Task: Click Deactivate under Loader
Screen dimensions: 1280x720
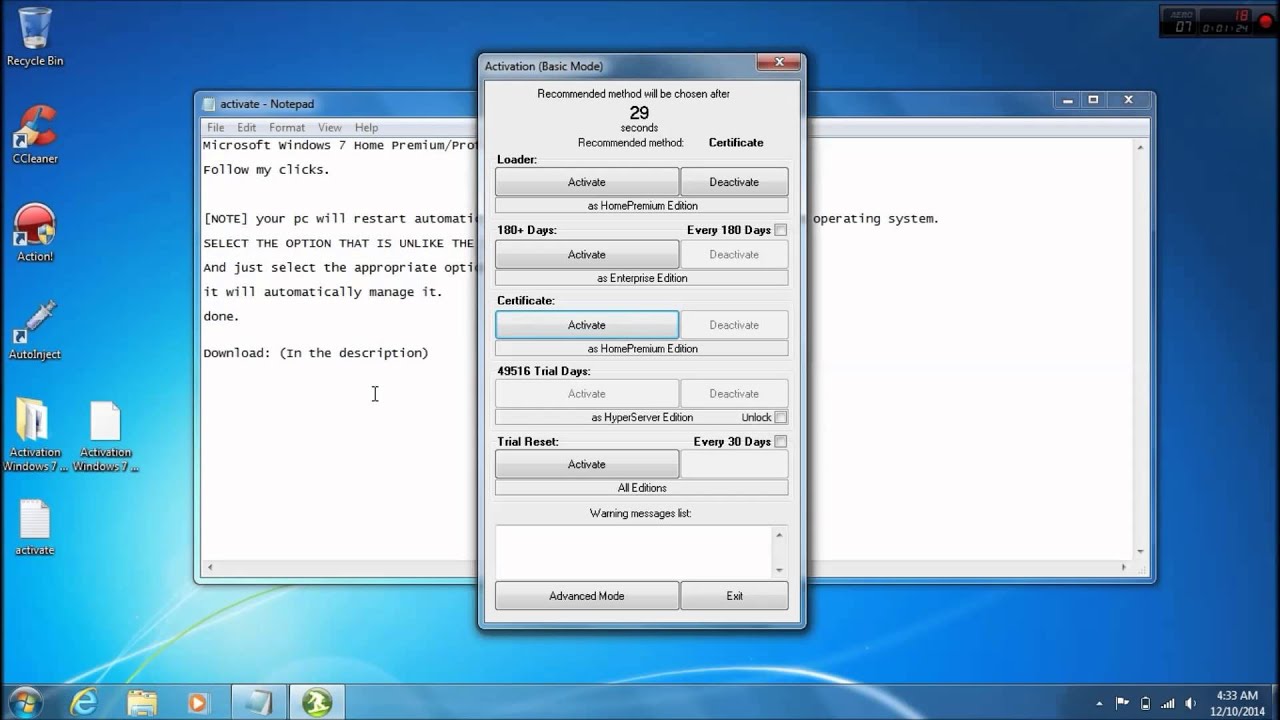Action: coord(734,182)
